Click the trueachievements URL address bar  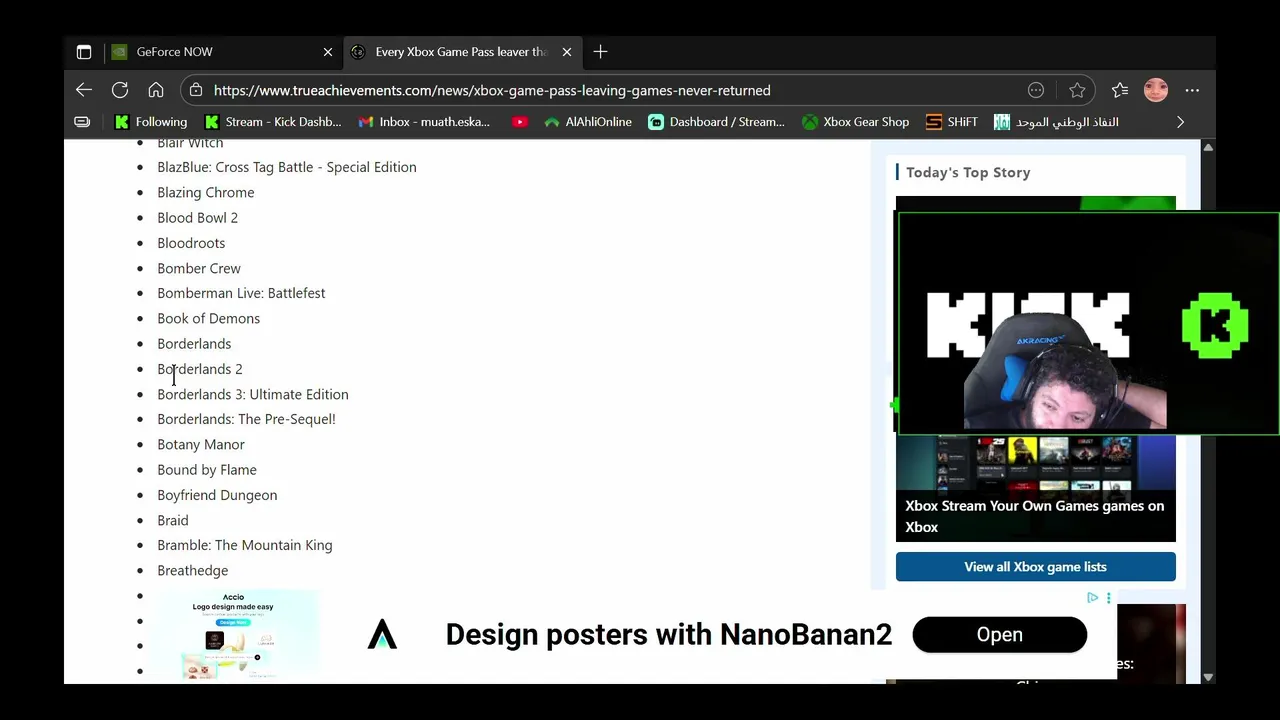492,90
